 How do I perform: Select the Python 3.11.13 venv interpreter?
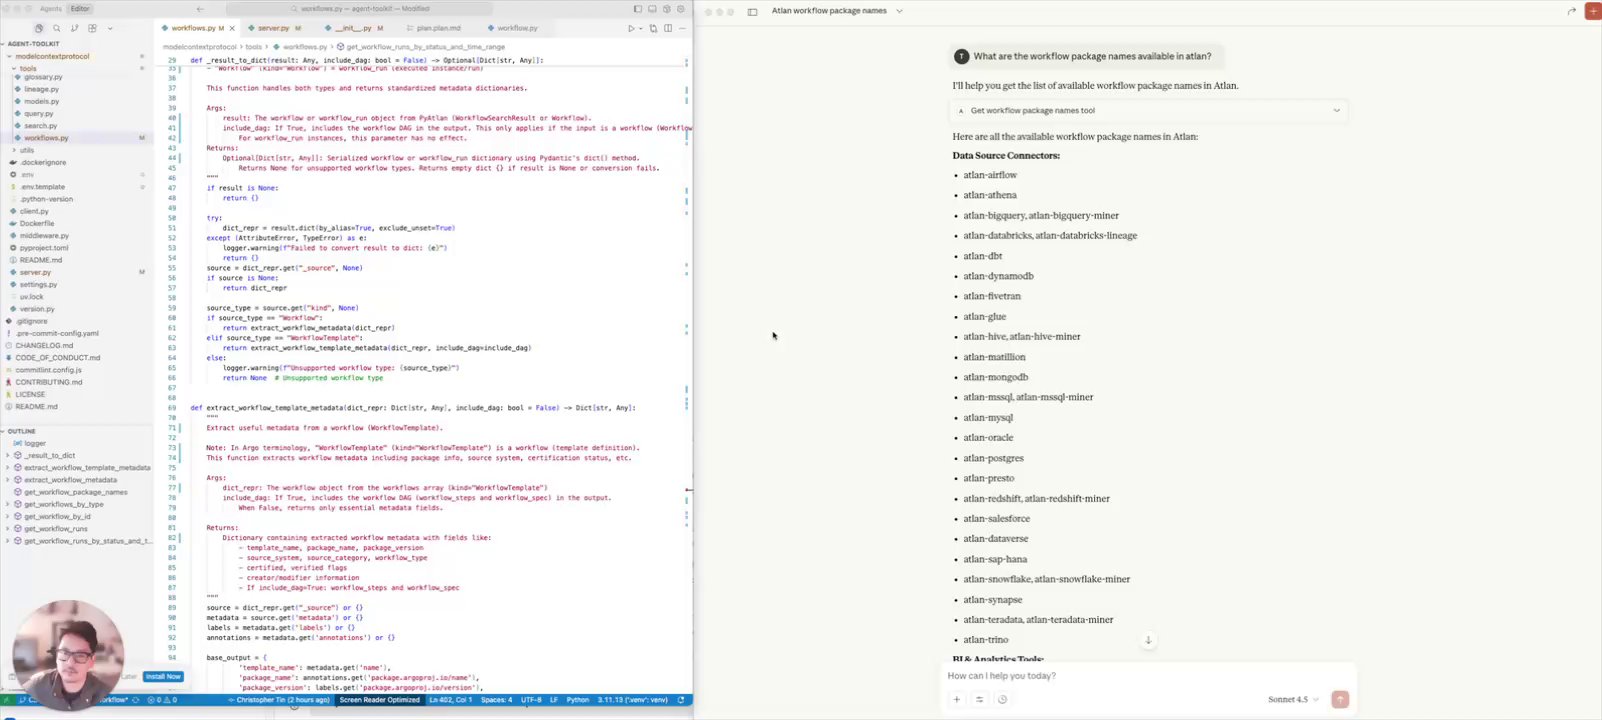[632, 700]
